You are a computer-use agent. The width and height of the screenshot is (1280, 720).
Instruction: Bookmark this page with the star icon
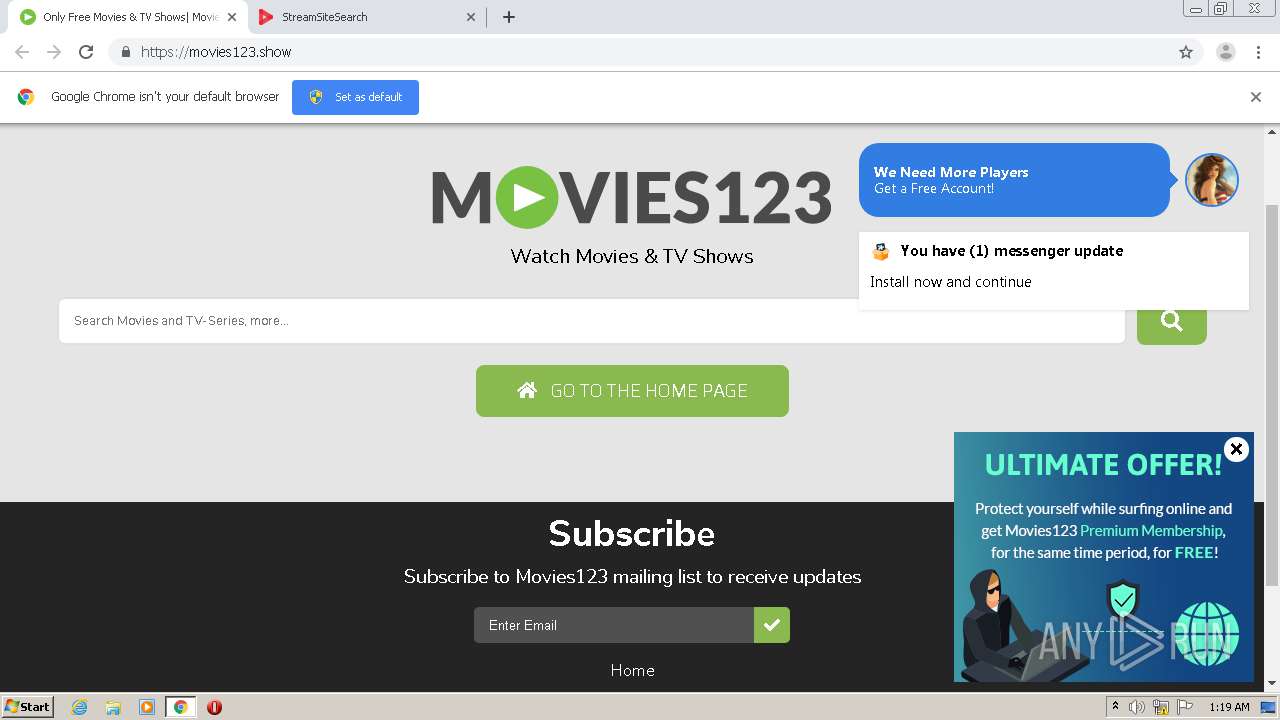click(x=1186, y=52)
